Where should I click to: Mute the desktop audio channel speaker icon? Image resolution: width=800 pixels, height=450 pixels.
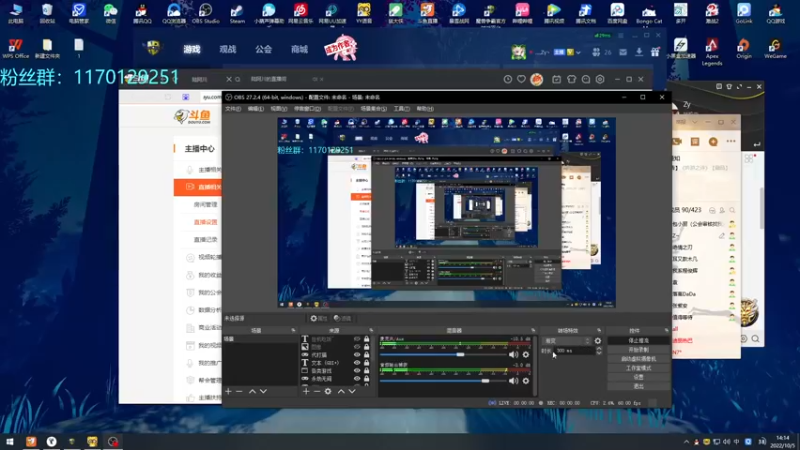click(x=513, y=381)
